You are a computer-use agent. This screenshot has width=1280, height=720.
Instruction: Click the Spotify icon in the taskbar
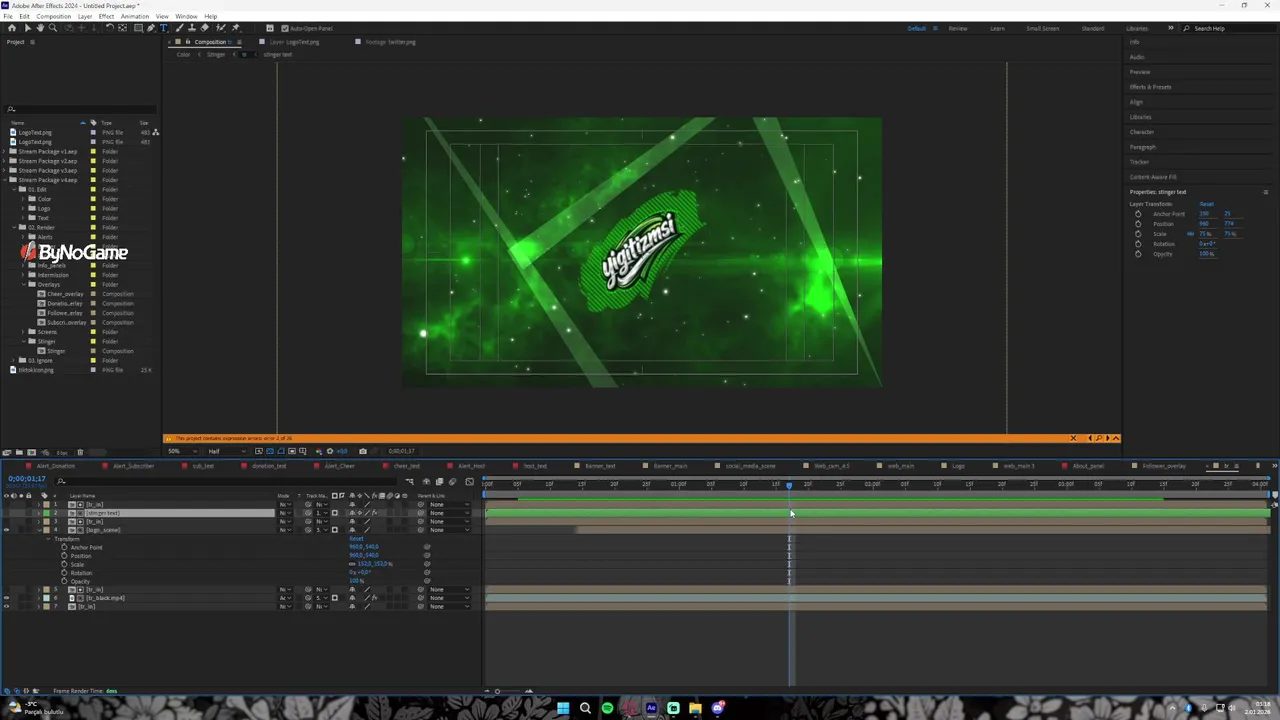point(607,708)
